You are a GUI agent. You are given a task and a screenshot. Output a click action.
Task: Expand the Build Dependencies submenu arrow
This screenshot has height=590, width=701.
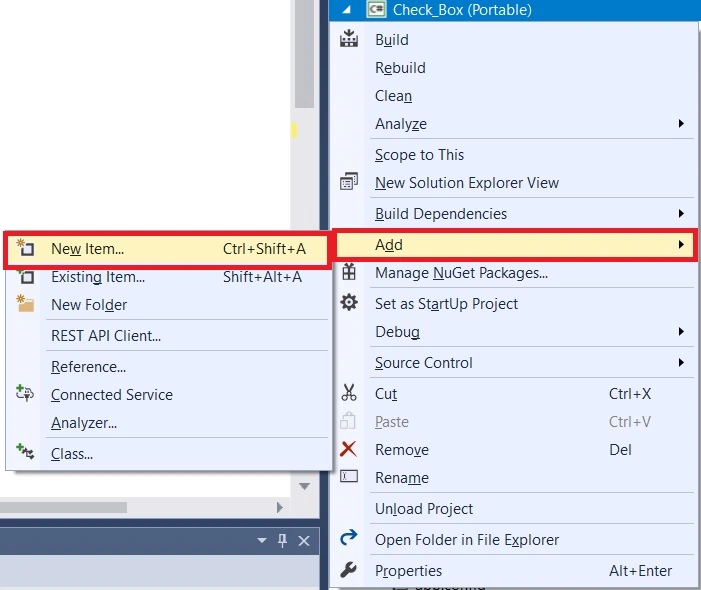(x=681, y=213)
